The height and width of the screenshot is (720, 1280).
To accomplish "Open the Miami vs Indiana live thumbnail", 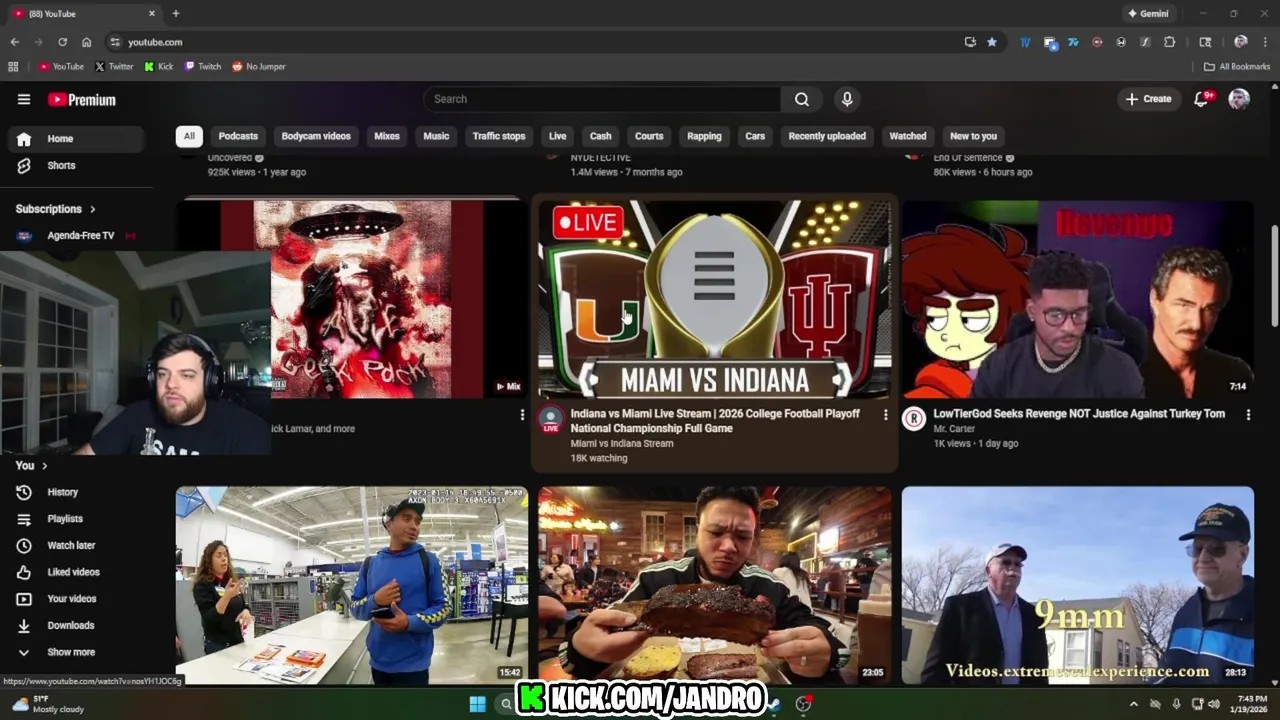I will [714, 300].
